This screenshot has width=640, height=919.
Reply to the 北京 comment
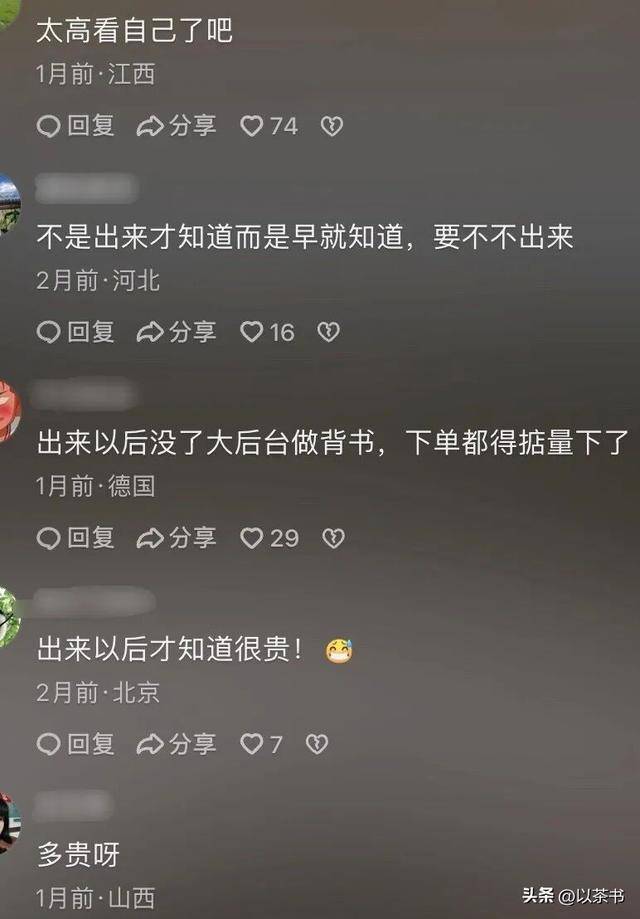point(76,744)
